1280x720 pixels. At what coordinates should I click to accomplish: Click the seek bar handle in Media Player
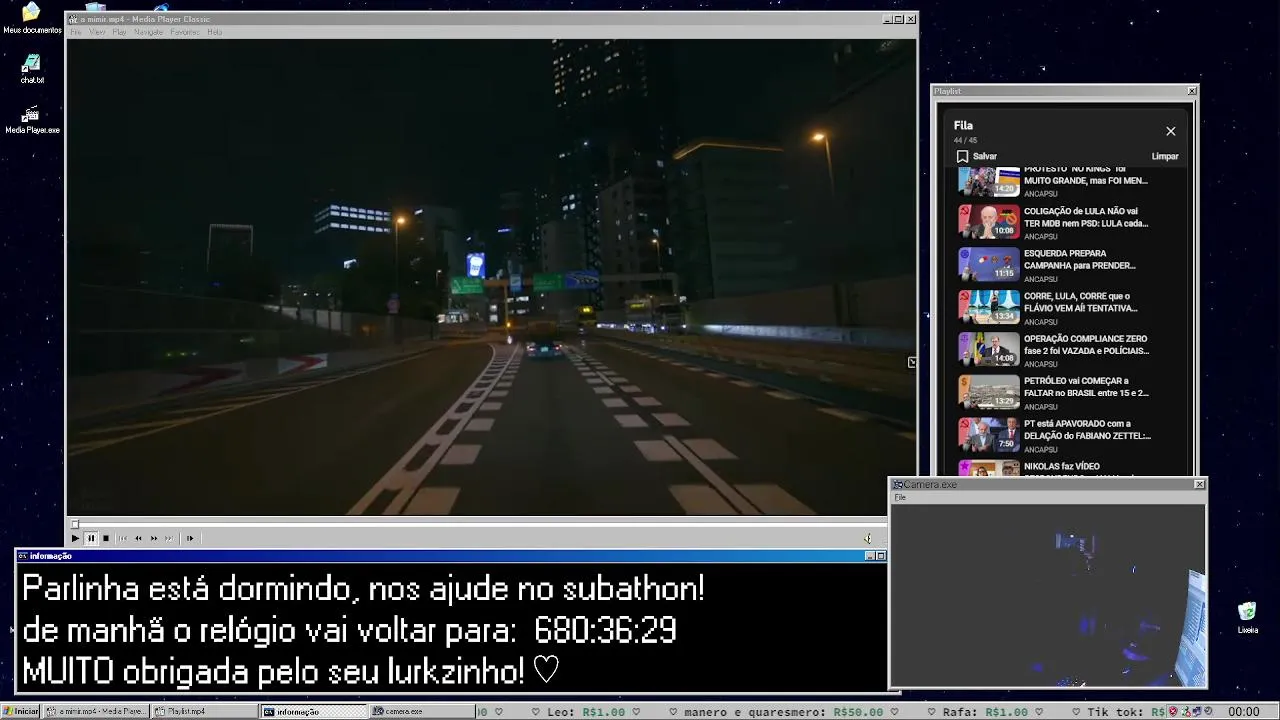[x=74, y=523]
